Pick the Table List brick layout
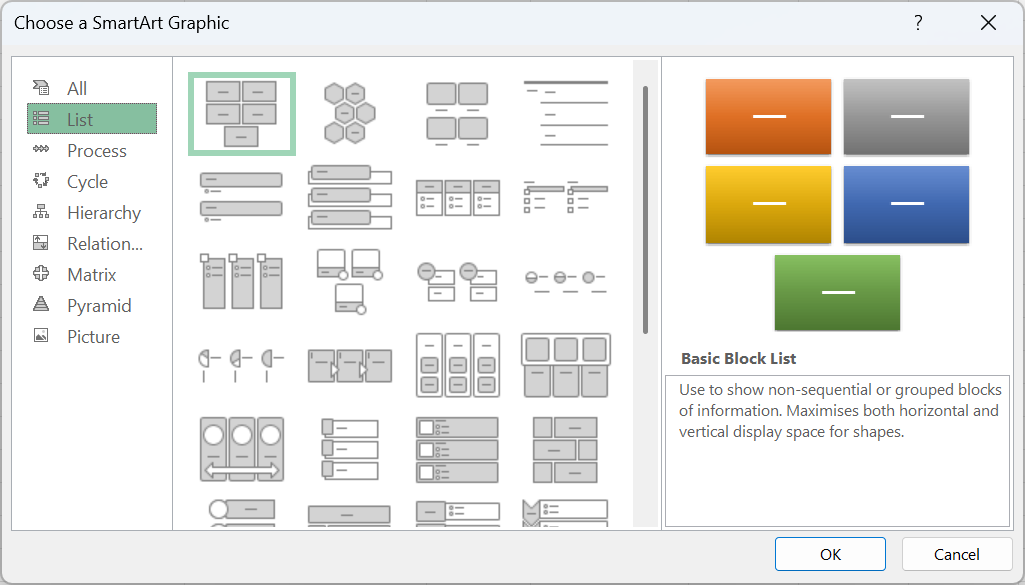Screen dimensions: 1025x585 [x=565, y=449]
